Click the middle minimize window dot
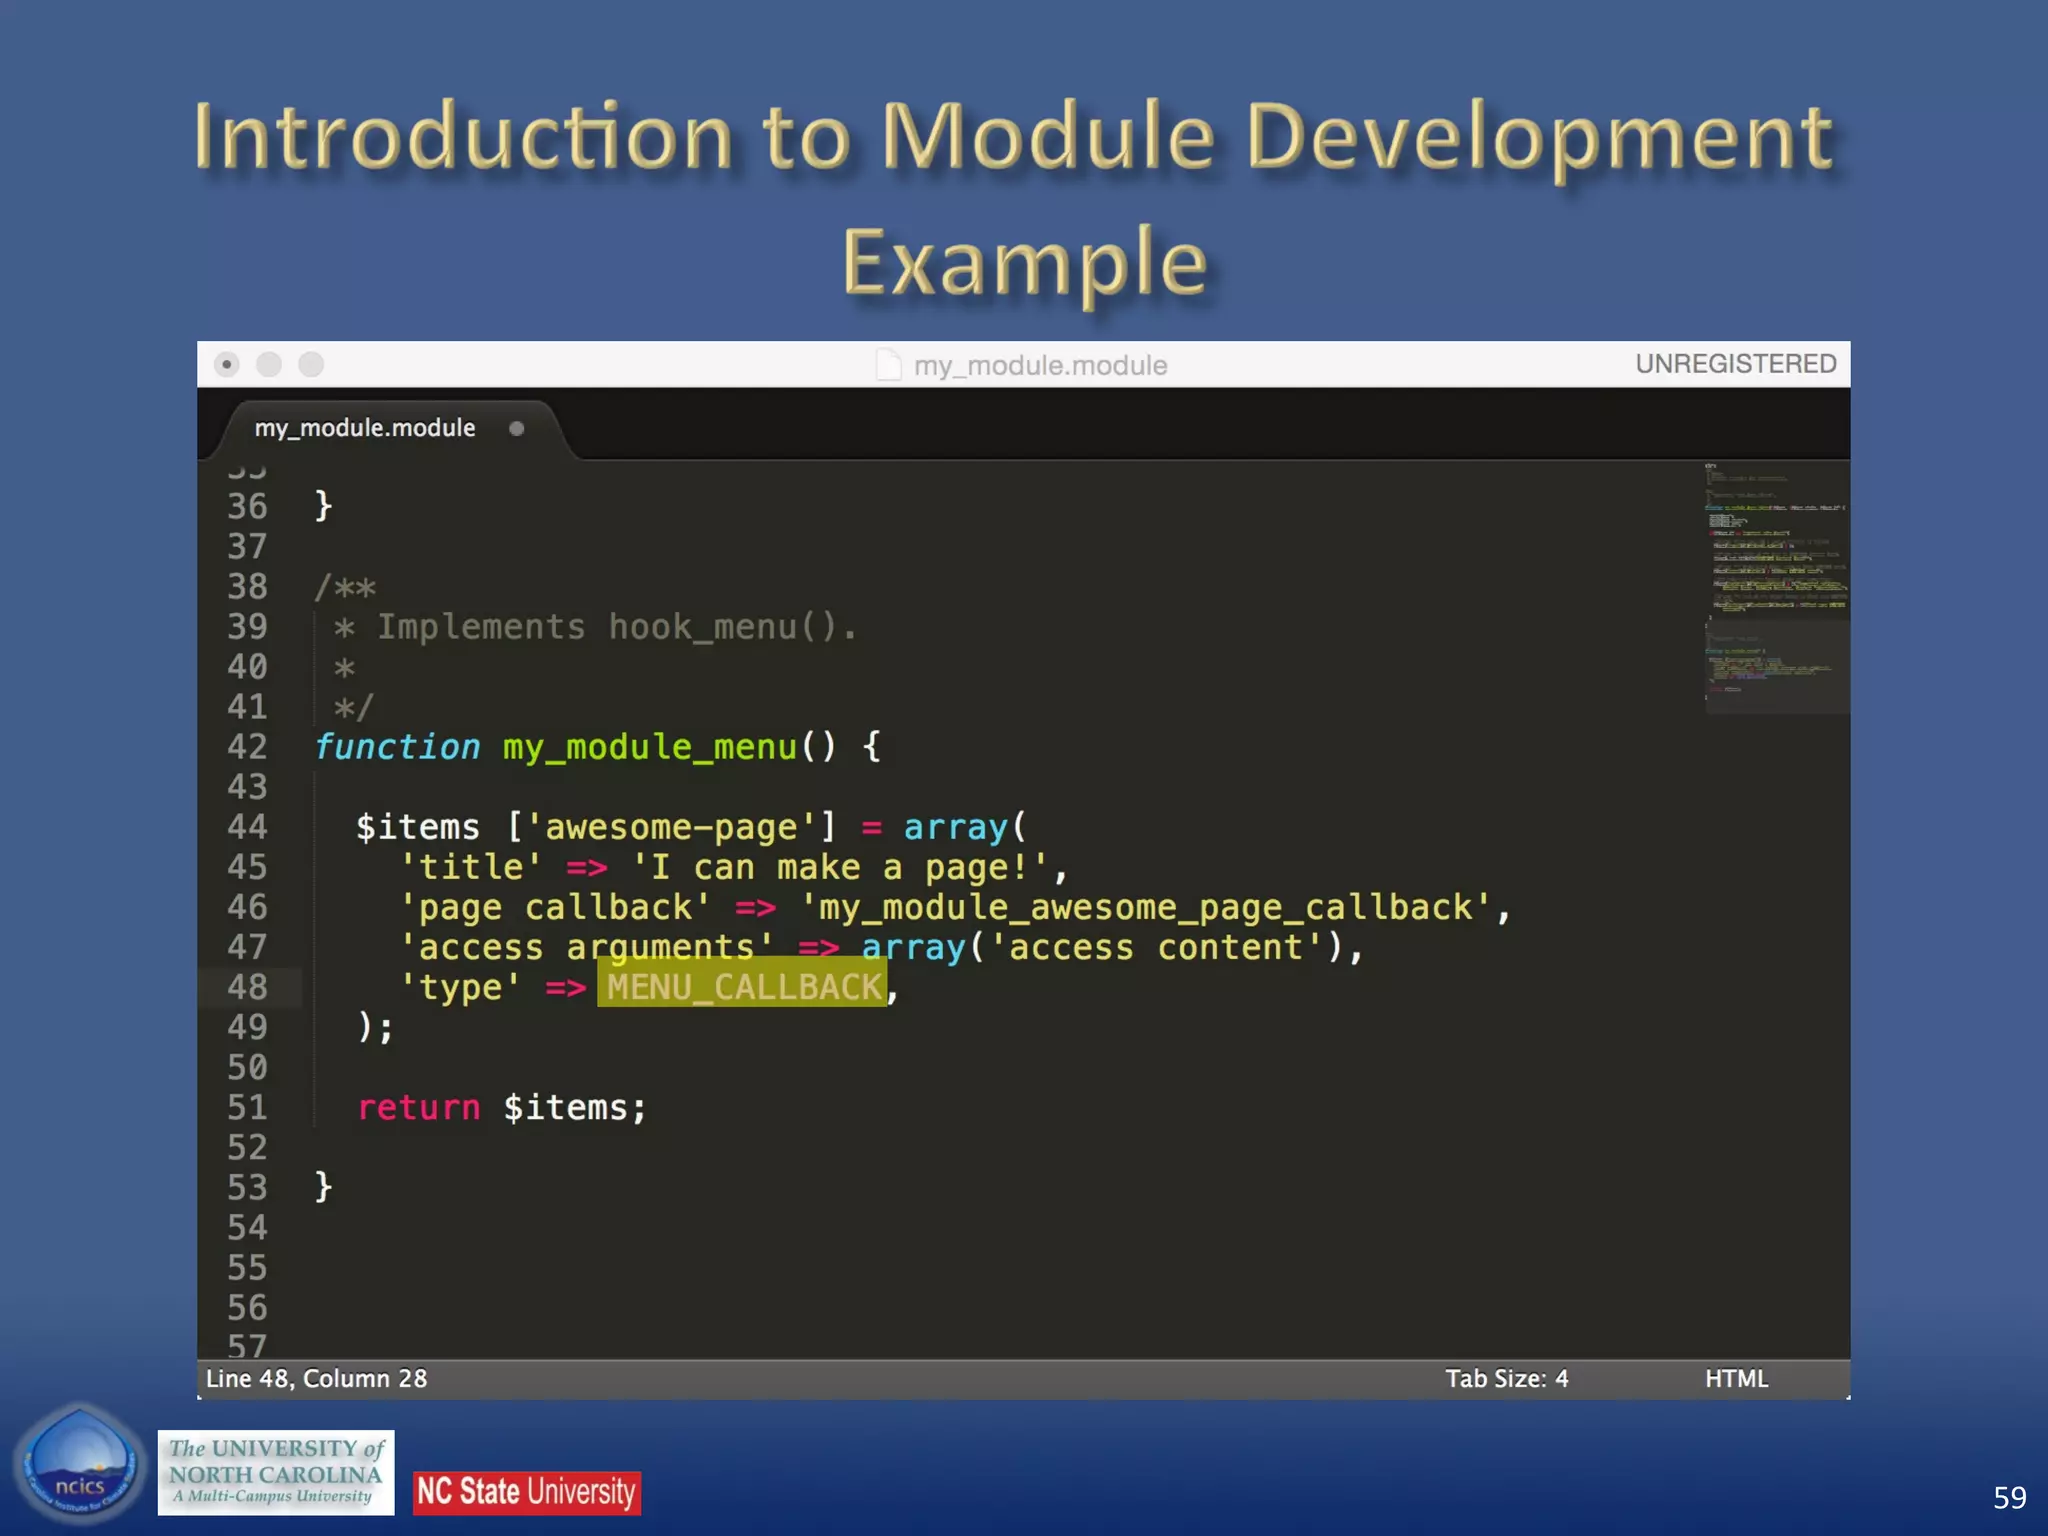Image resolution: width=2048 pixels, height=1536 pixels. click(x=269, y=364)
